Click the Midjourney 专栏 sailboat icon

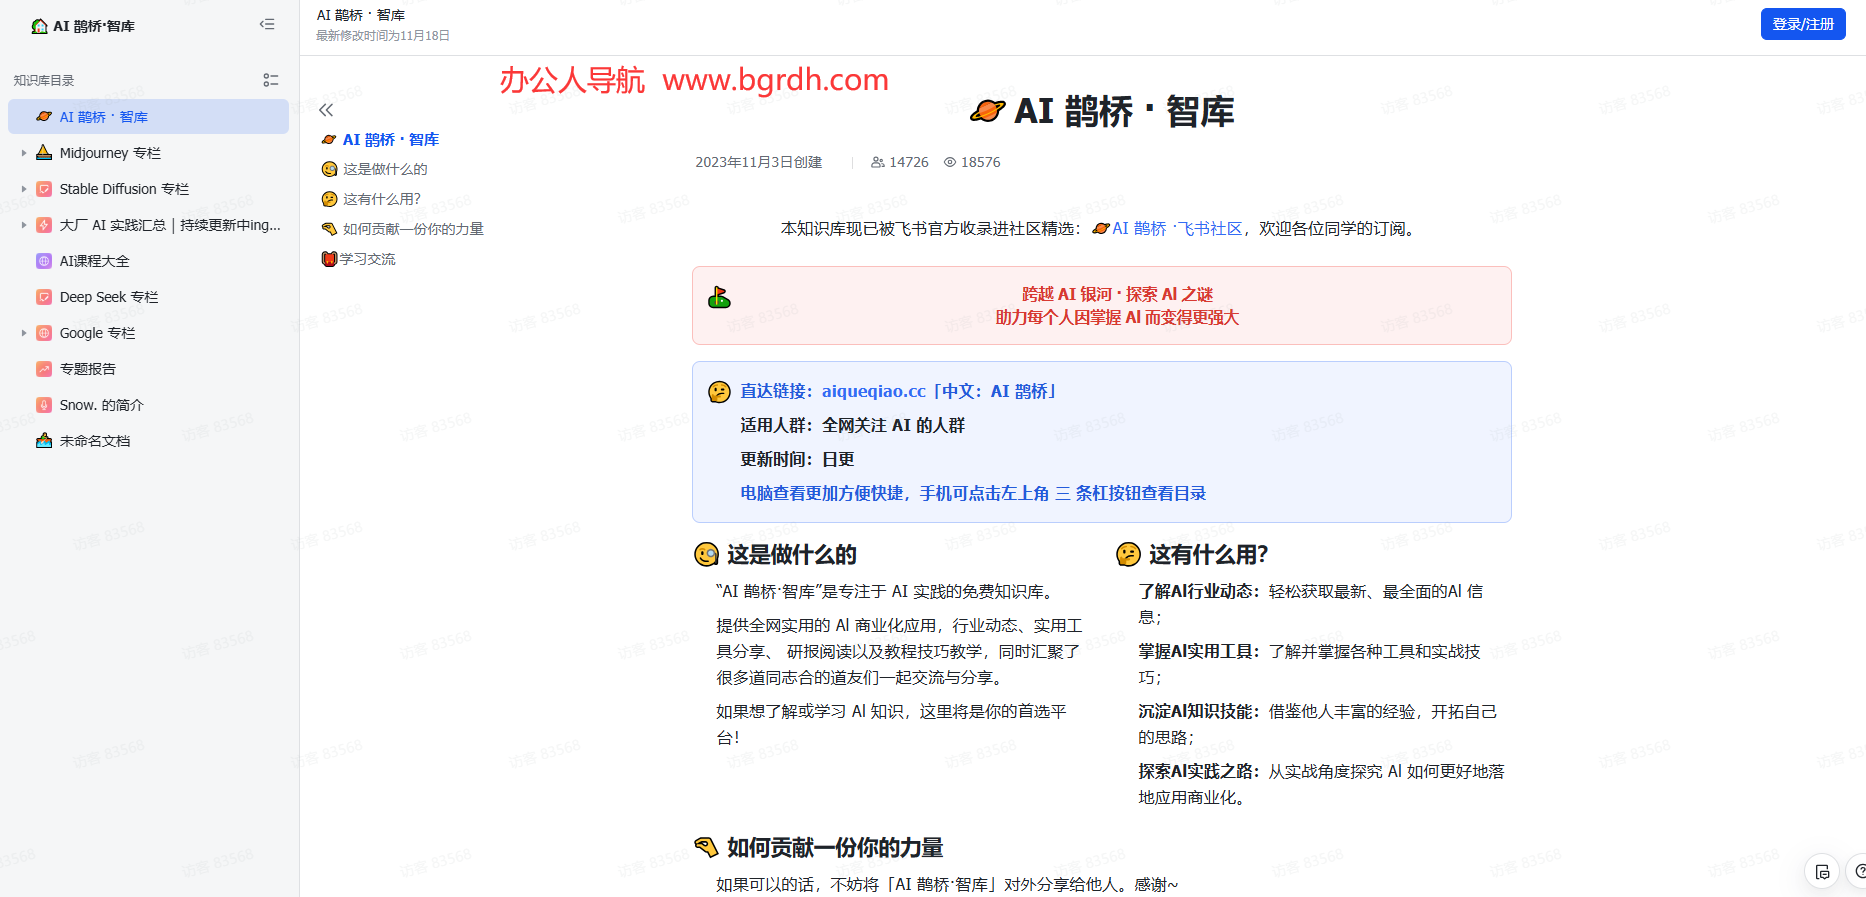point(44,153)
